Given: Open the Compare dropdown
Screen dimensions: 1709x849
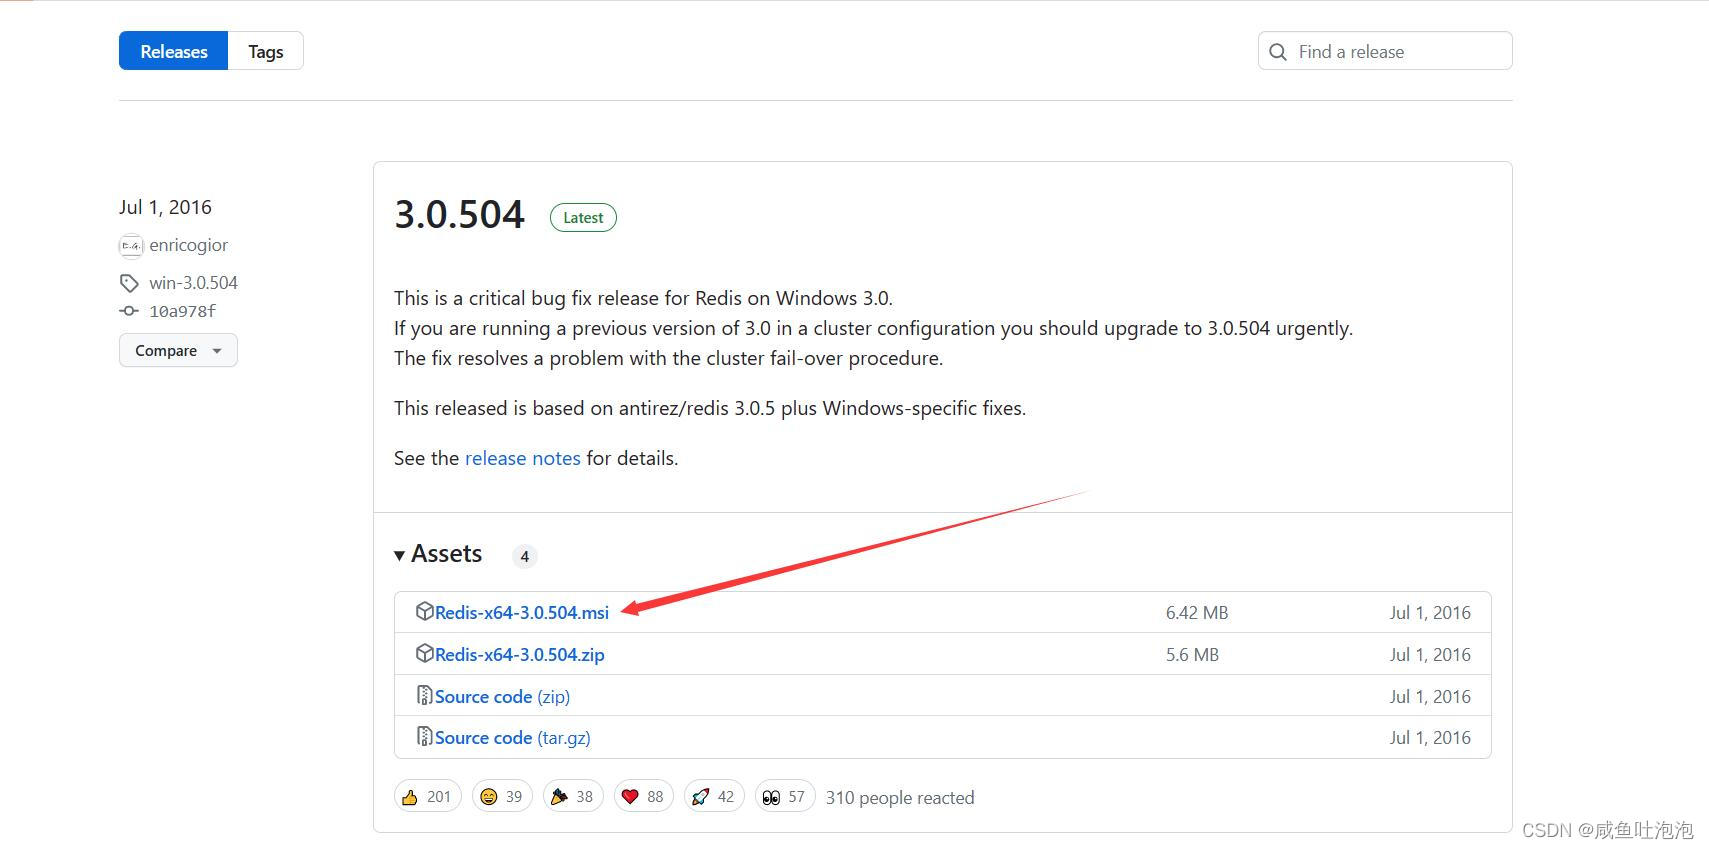Looking at the screenshot, I should pyautogui.click(x=178, y=350).
